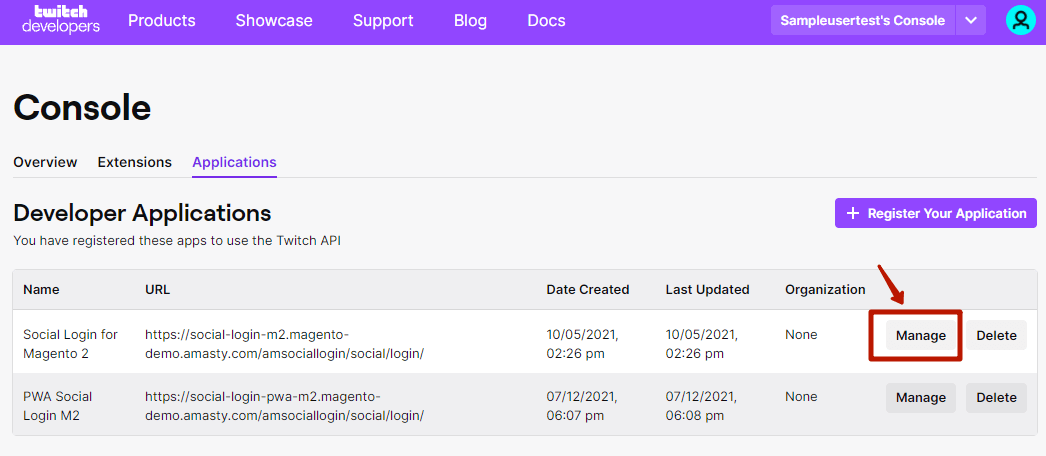Image resolution: width=1046 pixels, height=456 pixels.
Task: Click the Developer Applications heading
Action: (x=142, y=213)
